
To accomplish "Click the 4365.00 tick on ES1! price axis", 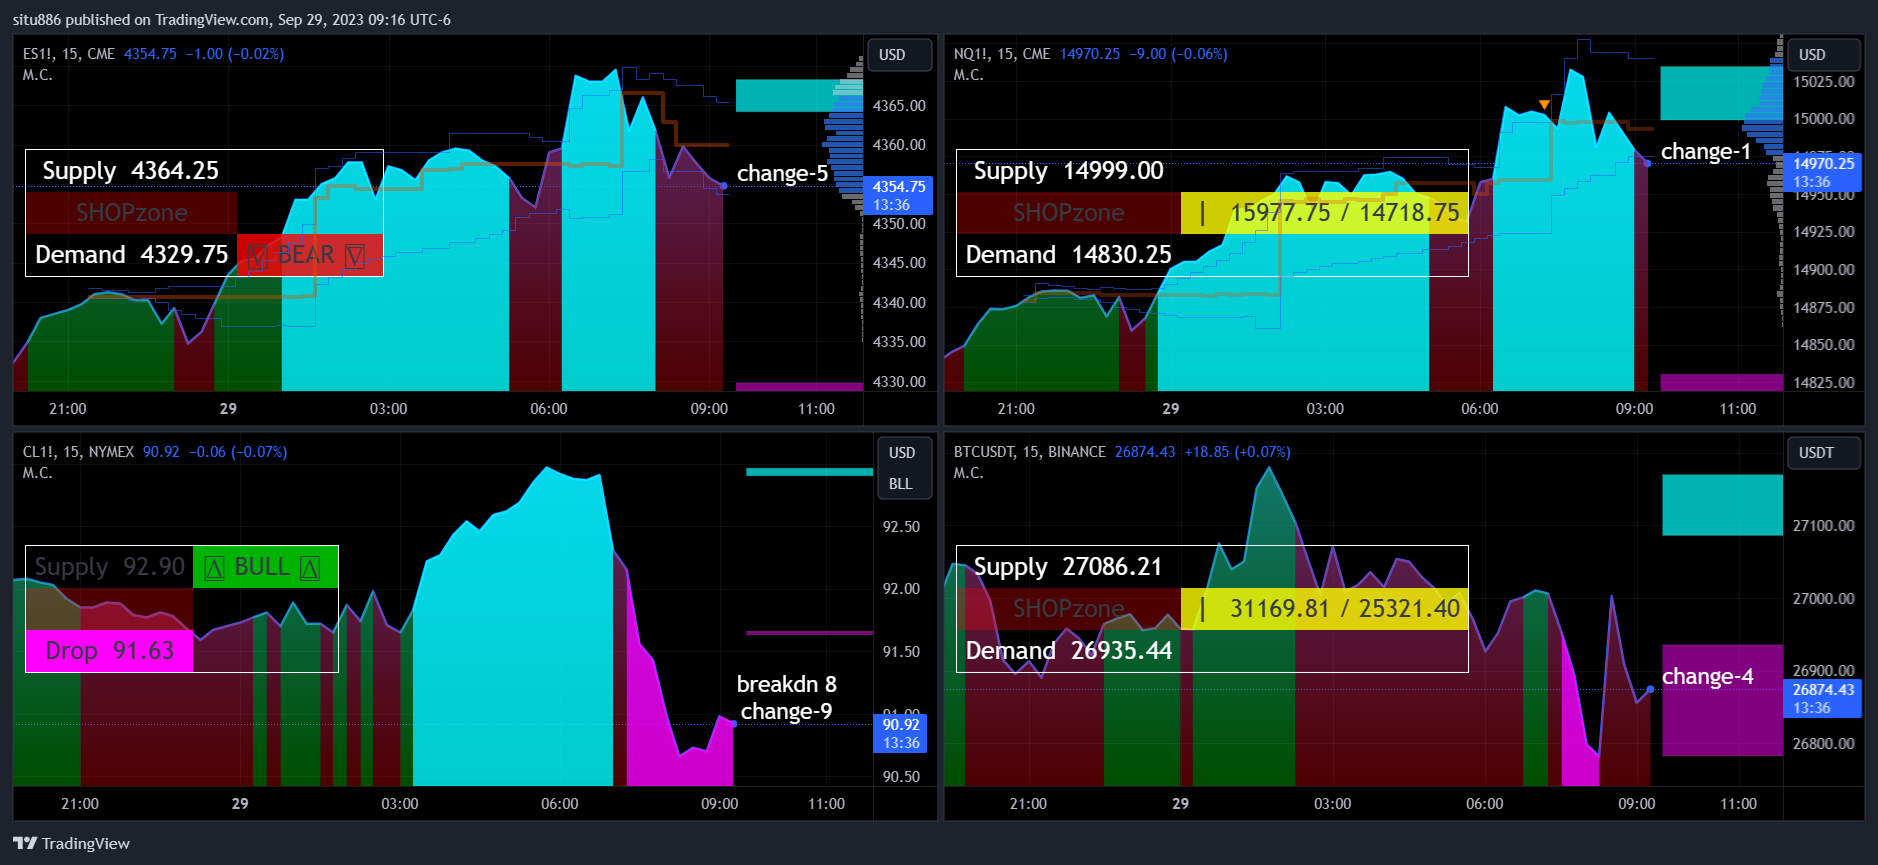I will pyautogui.click(x=899, y=106).
